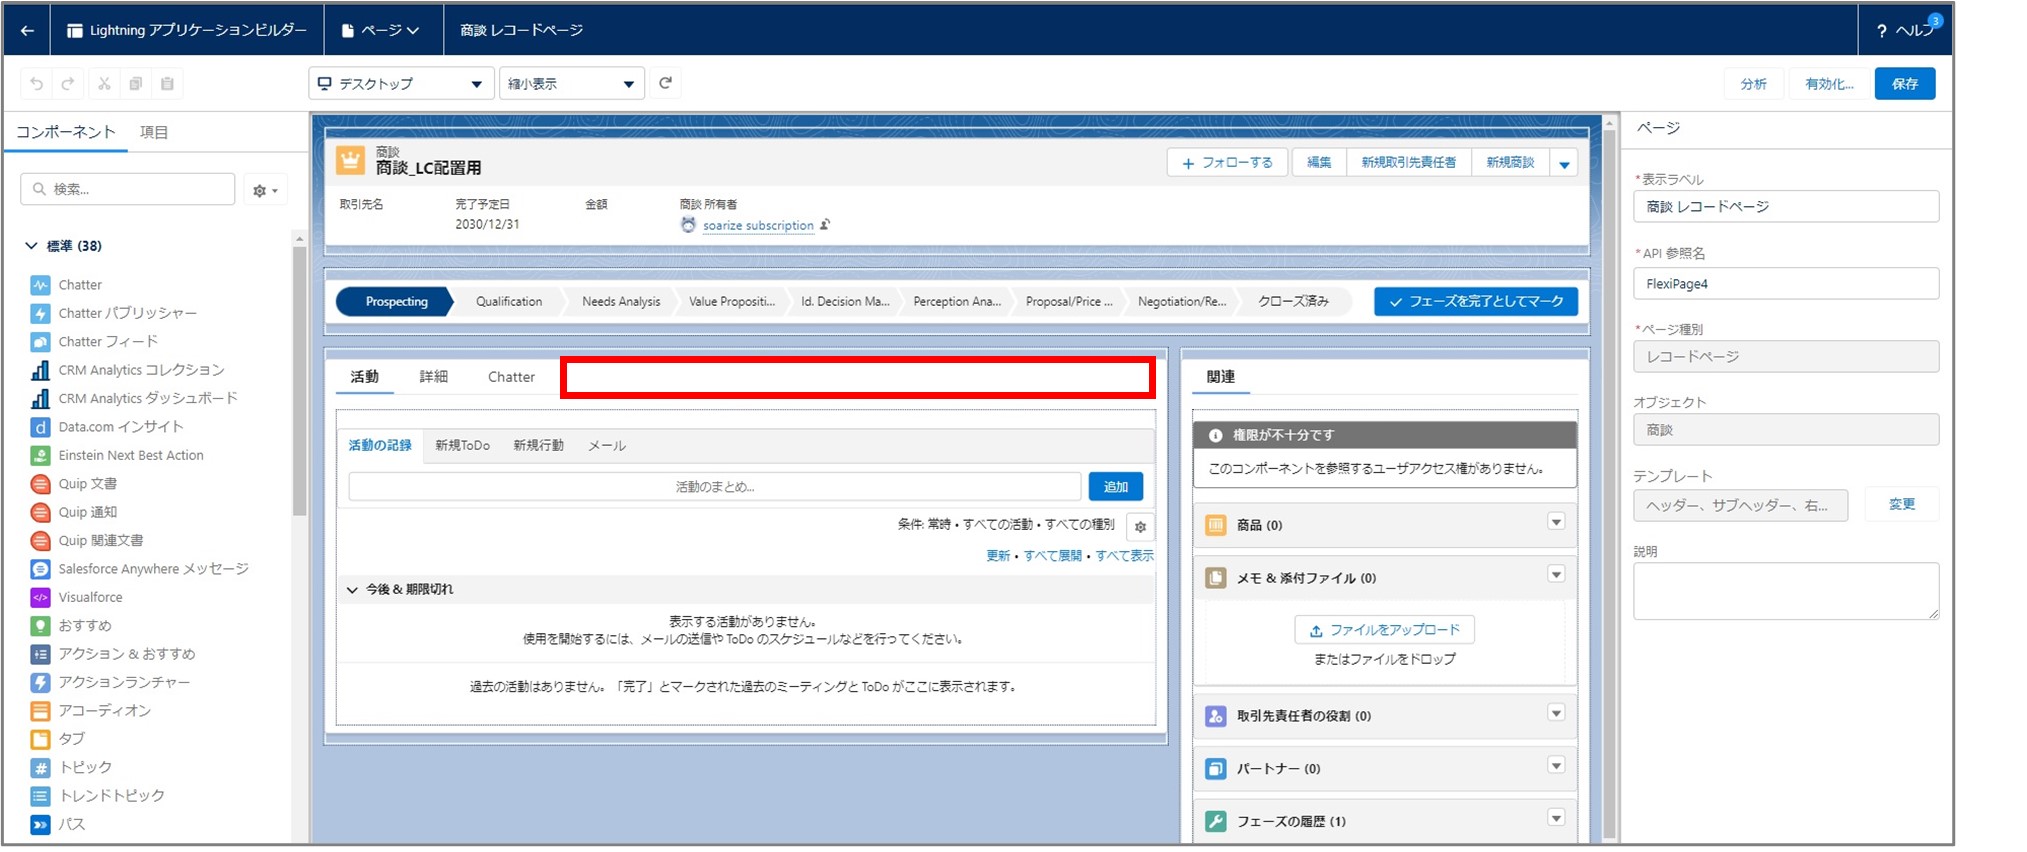2027x852 pixels.
Task: Select CRM Analytics ダッシュボード component
Action: [x=134, y=398]
